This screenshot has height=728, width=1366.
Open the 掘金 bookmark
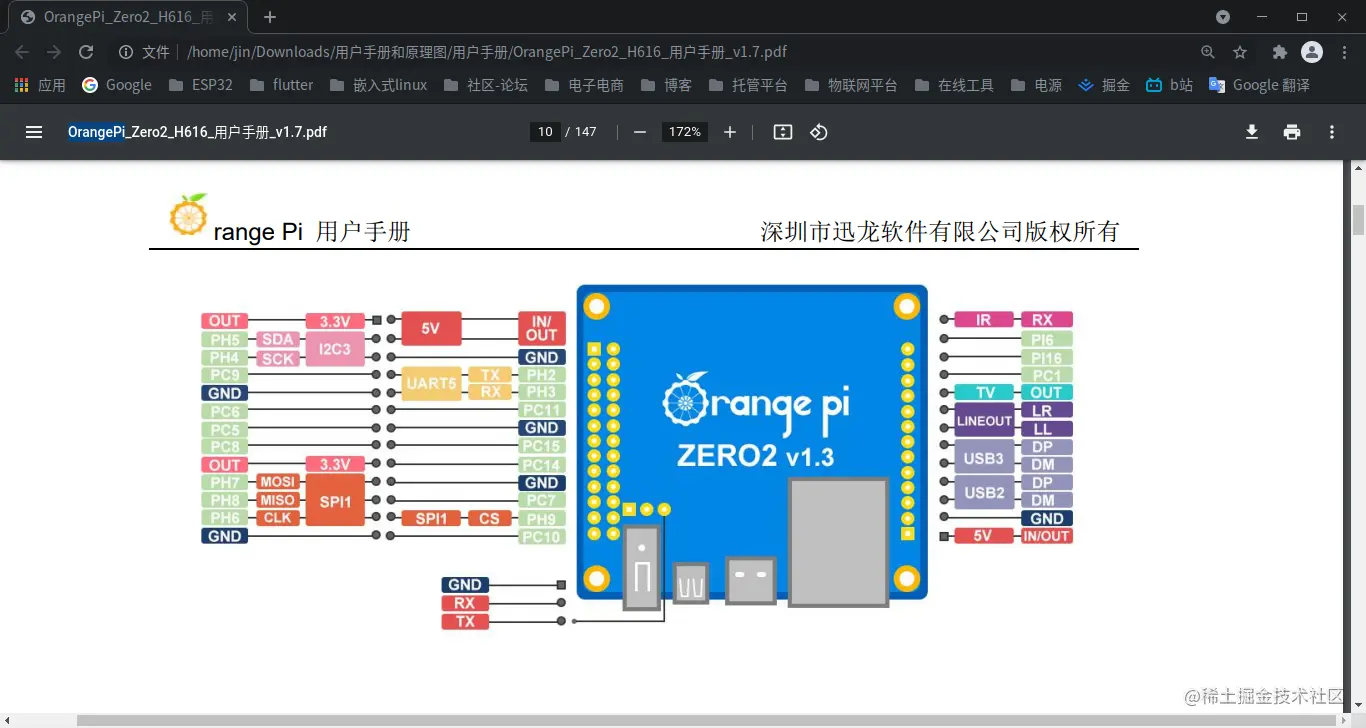(x=1104, y=85)
